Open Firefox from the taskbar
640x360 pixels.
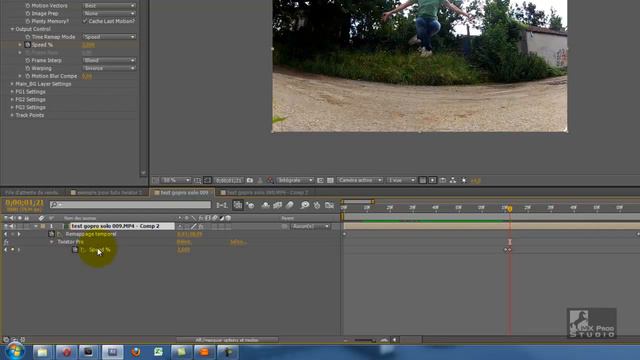(x=136, y=352)
